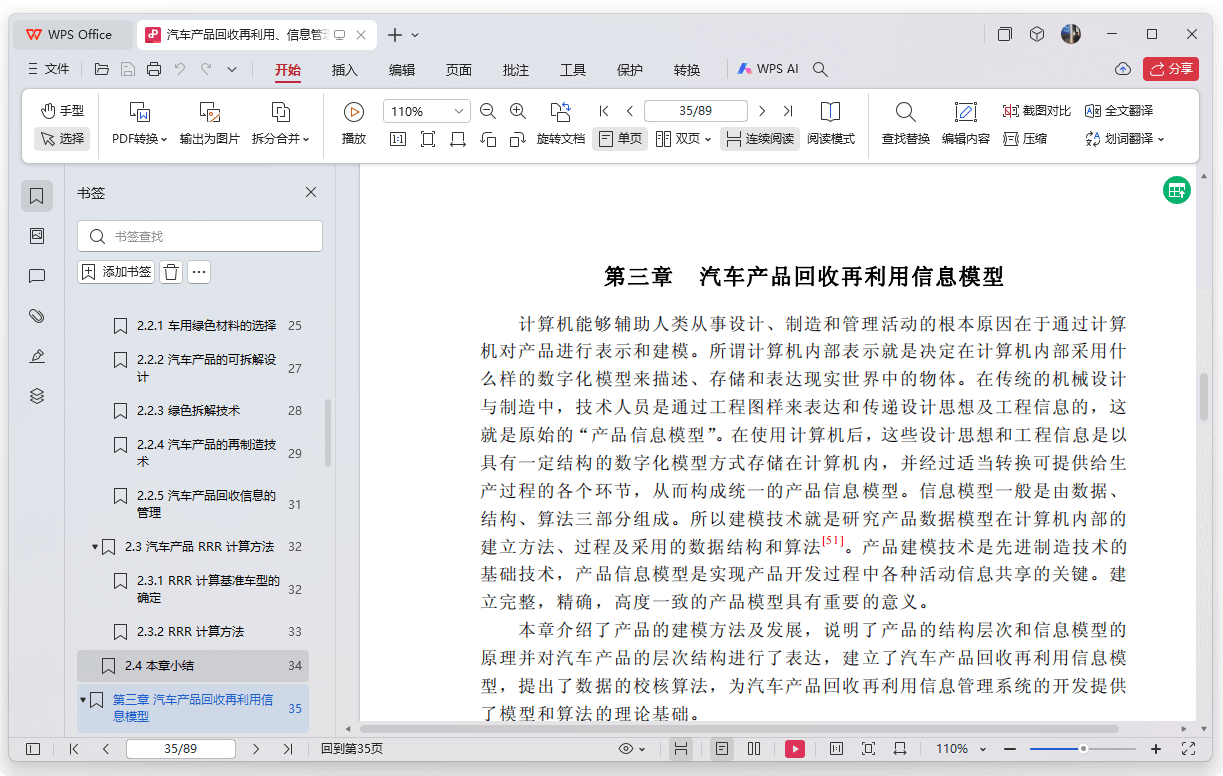The height and width of the screenshot is (776, 1223).
Task: Go to first page using toolbar arrow
Action: coord(604,111)
